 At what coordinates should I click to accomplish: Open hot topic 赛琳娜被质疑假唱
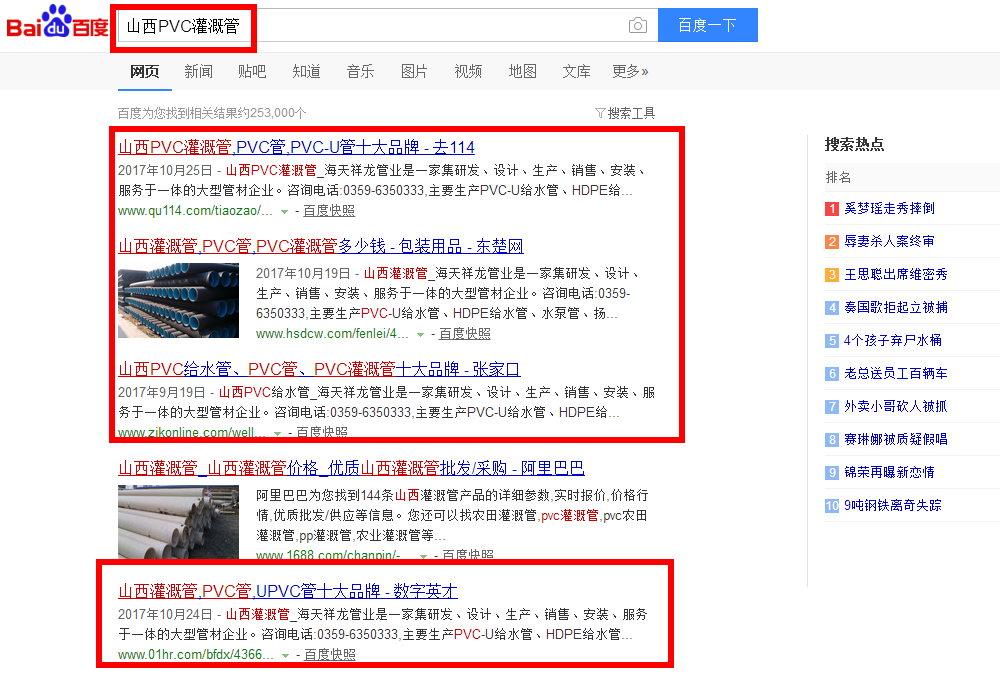click(895, 439)
